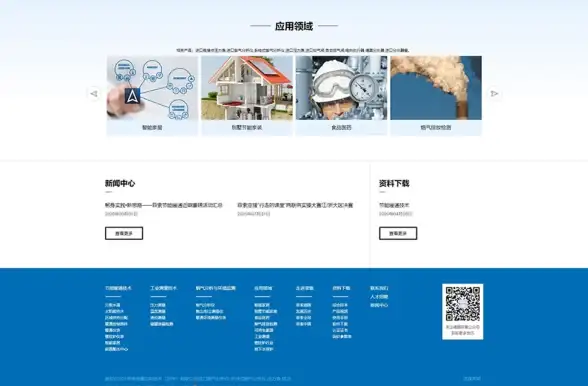Click the previous arrow of the 应用领域 carousel
588x386 pixels.
(94, 93)
